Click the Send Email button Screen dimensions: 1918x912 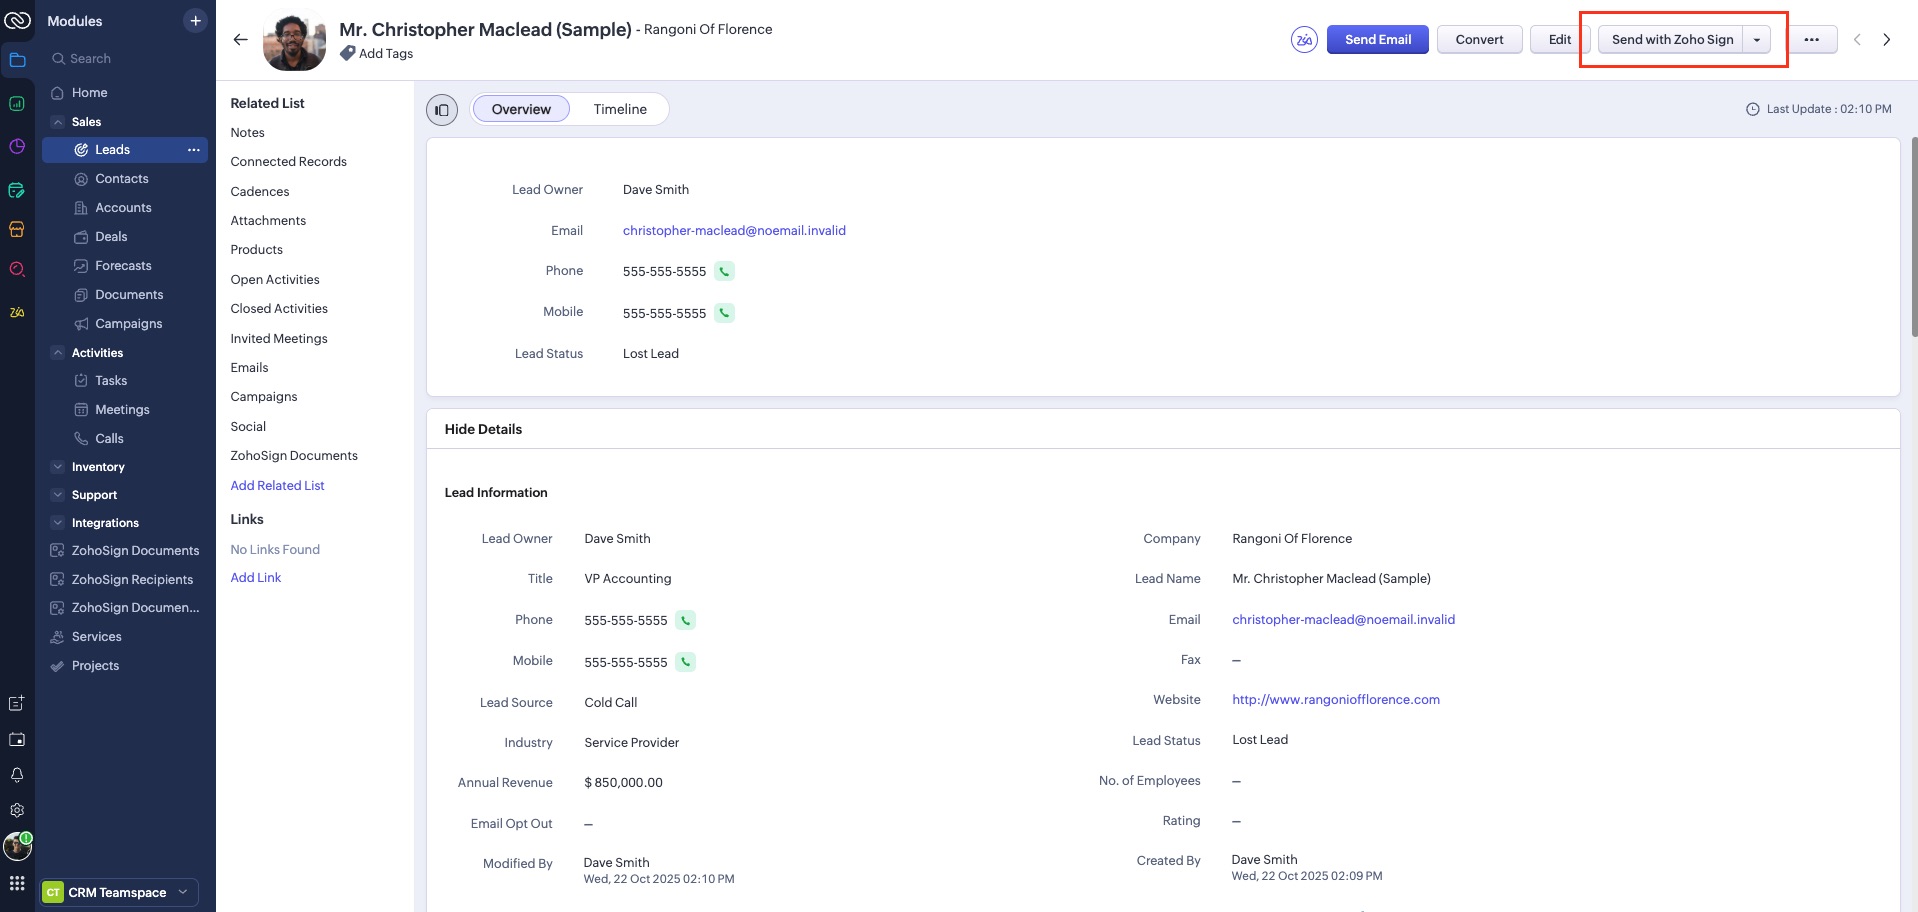[1377, 40]
